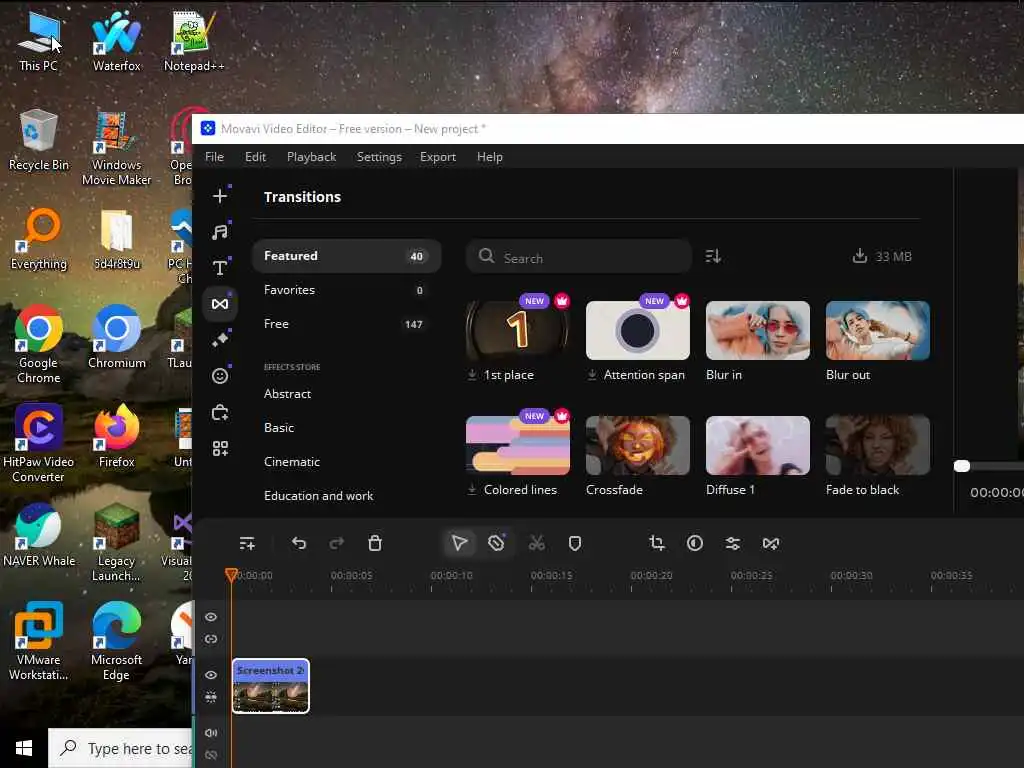1024x768 pixels.
Task: Click the scissors Split icon
Action: click(537, 543)
